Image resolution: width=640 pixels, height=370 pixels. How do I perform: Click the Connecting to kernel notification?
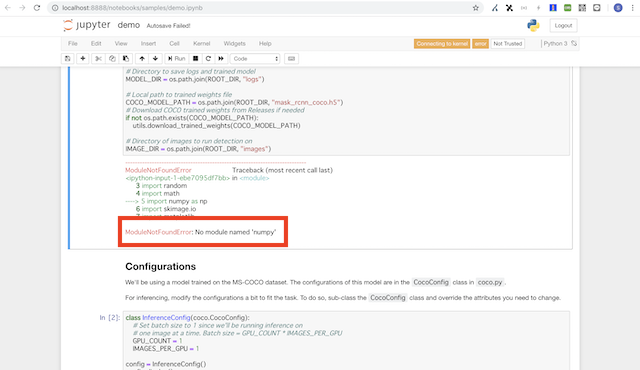click(442, 44)
